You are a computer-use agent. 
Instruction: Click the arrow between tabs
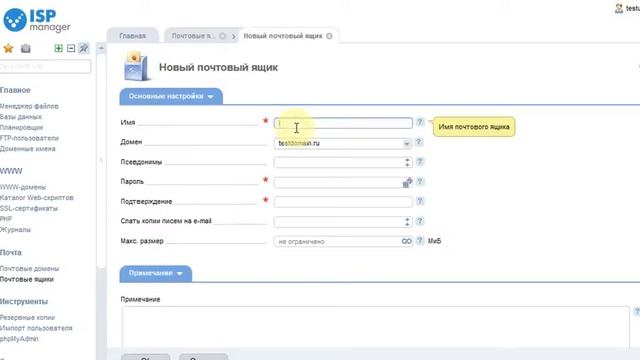click(x=234, y=36)
